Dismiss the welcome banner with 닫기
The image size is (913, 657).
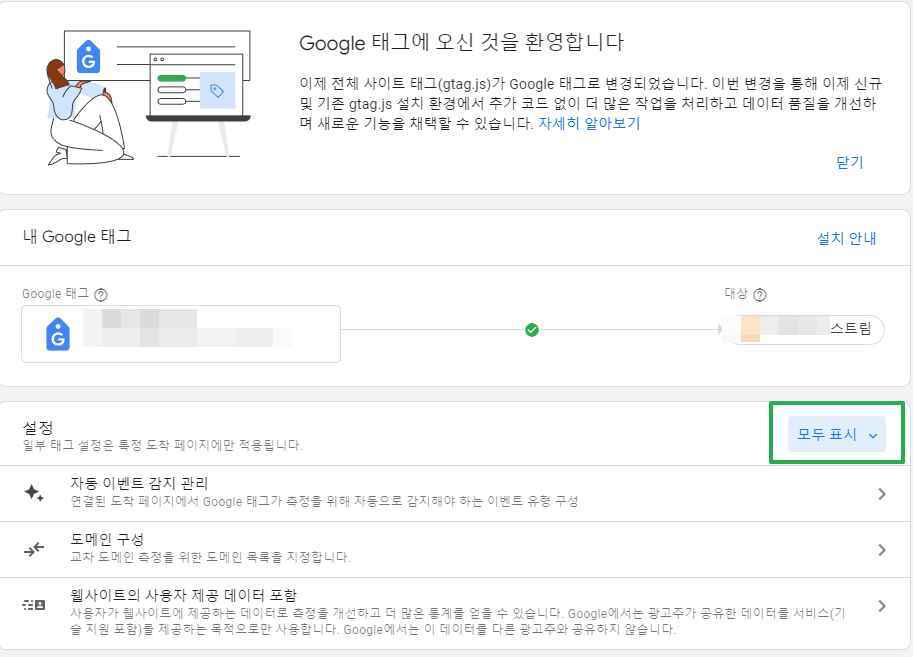click(850, 163)
